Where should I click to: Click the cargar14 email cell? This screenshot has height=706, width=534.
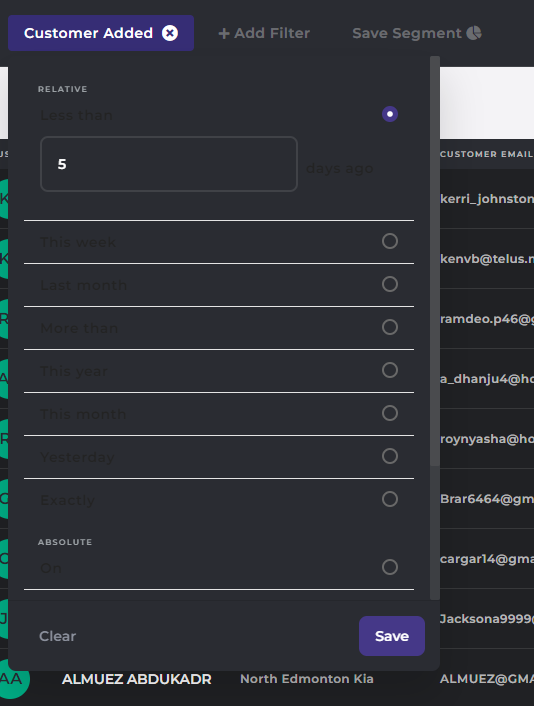pyautogui.click(x=487, y=559)
